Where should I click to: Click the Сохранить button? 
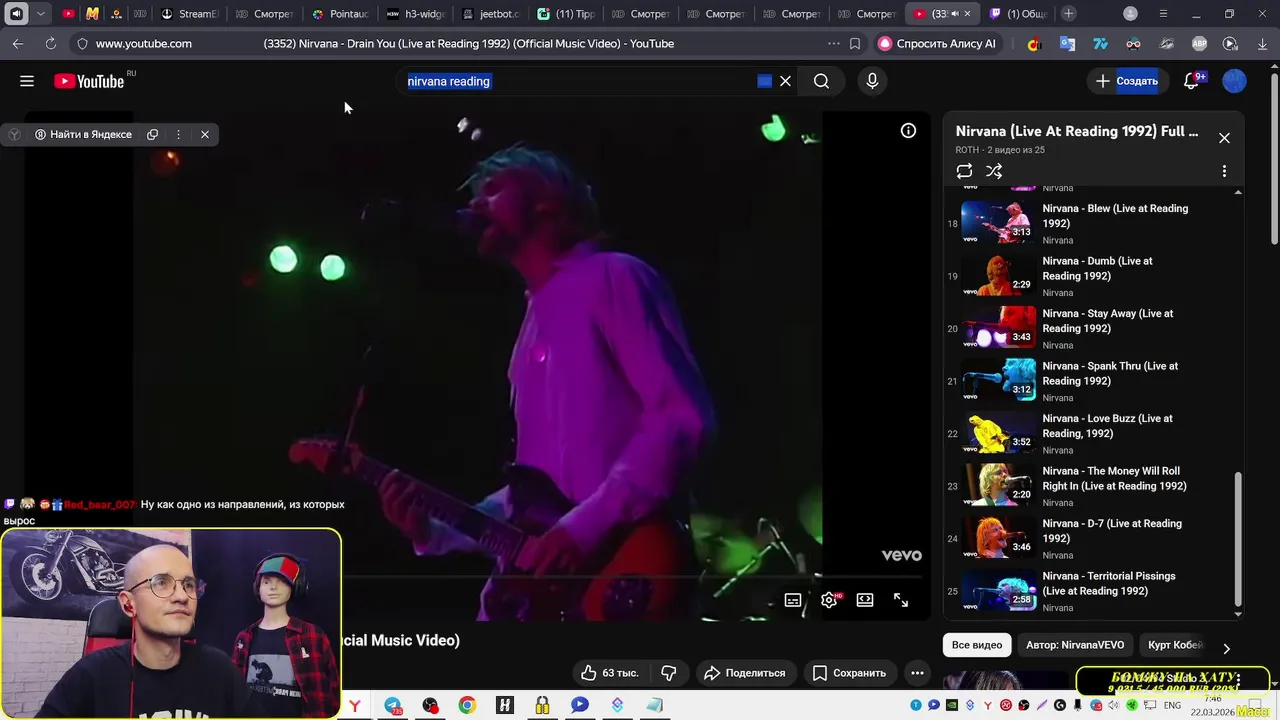849,673
